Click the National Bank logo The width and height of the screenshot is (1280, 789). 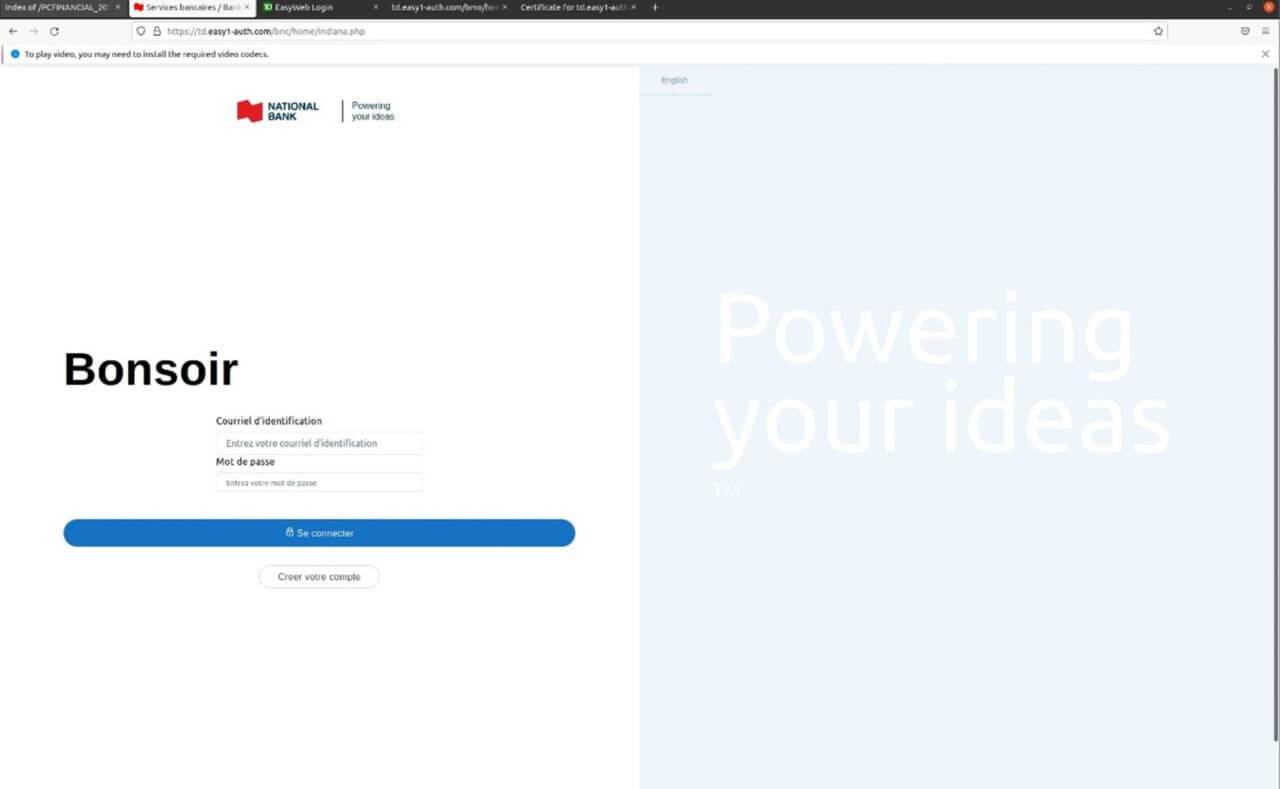[278, 111]
